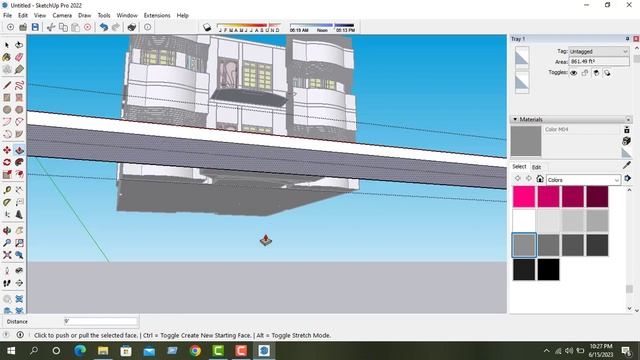Select the Rotate tool
Viewport: 640px width, 360px height.
(x=7, y=162)
